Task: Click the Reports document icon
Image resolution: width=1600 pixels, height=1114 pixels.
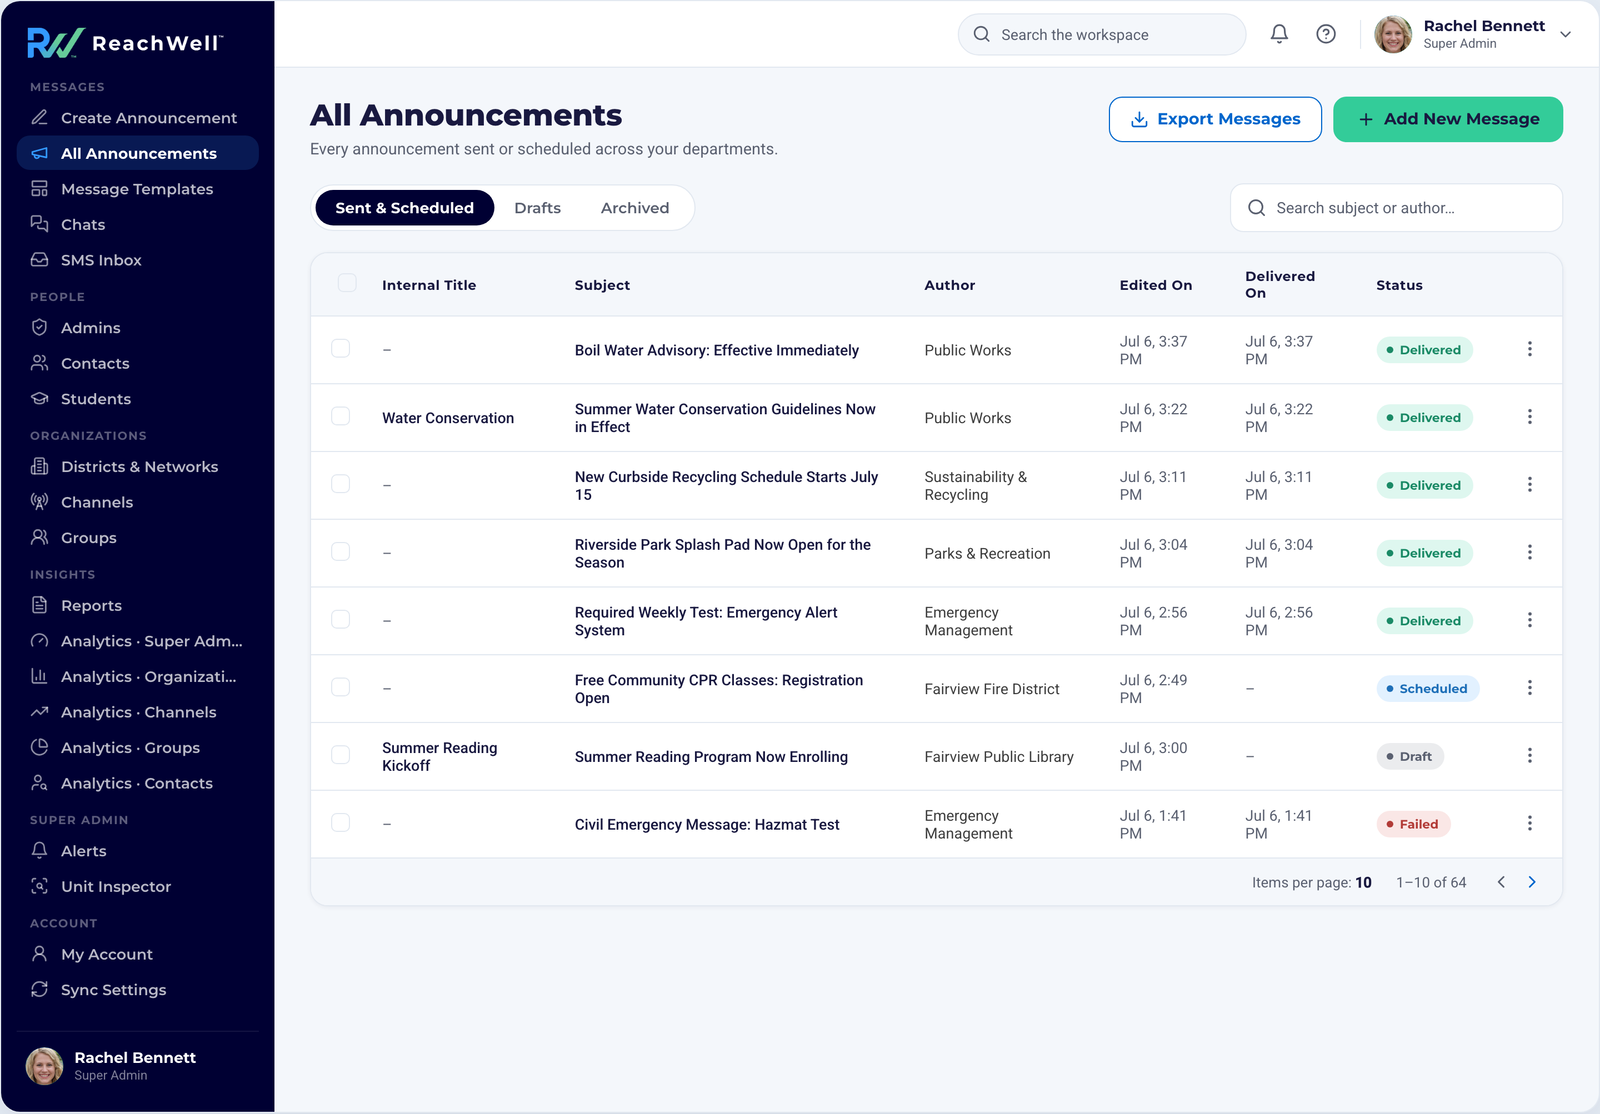Action: (40, 605)
